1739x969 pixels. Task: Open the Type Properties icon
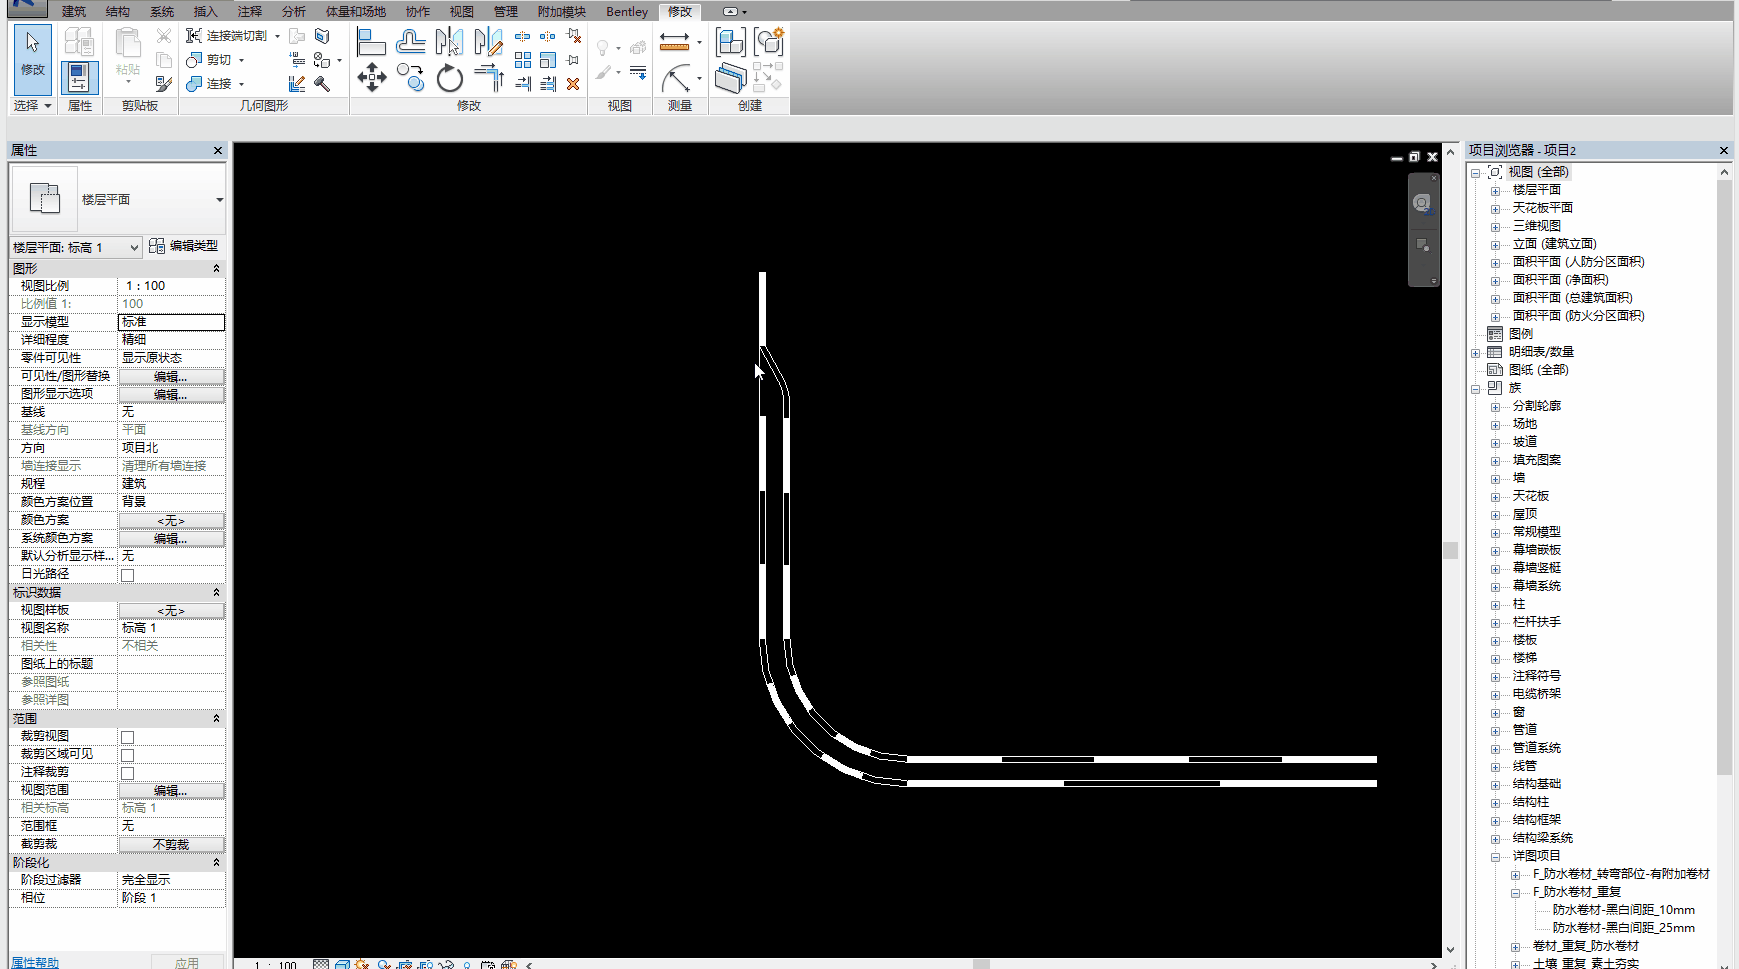click(x=79, y=42)
